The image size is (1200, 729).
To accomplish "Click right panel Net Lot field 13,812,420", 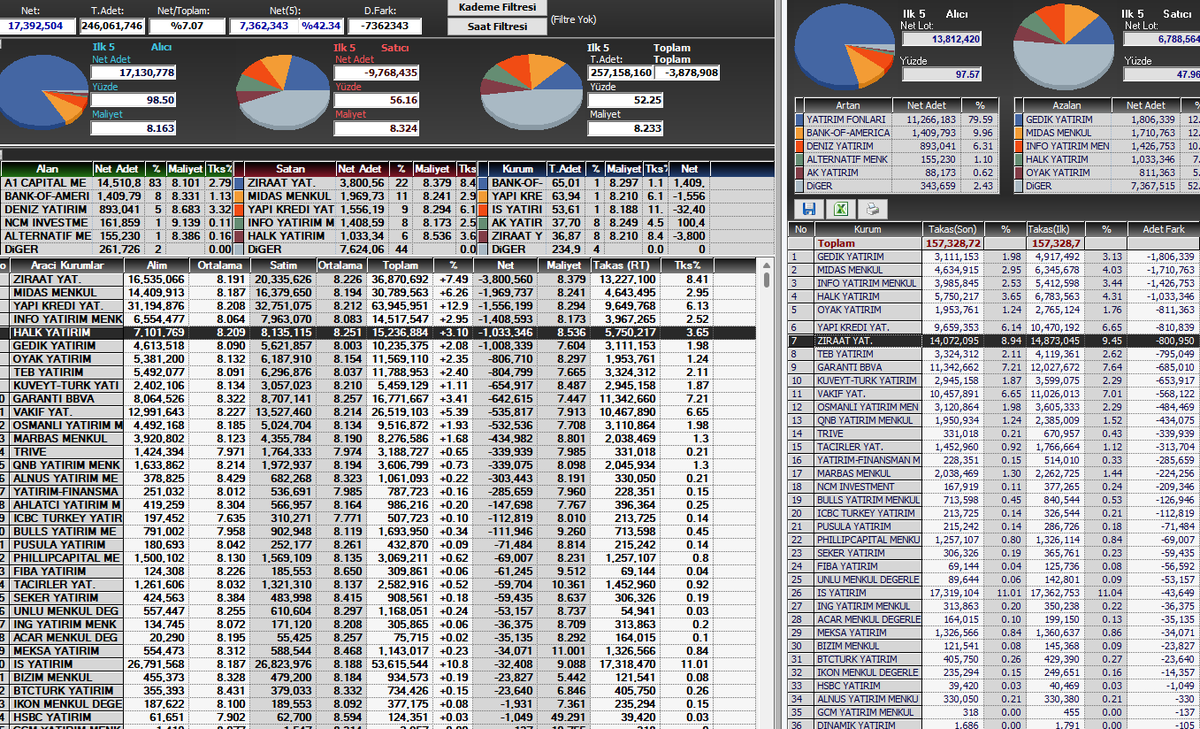I will 941,38.
